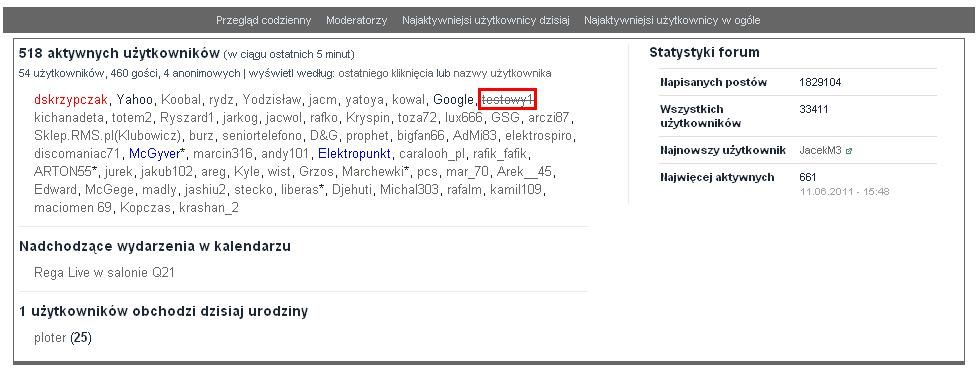This screenshot has width=980, height=378.
Task: Open andy101 user profile
Action: (285, 153)
